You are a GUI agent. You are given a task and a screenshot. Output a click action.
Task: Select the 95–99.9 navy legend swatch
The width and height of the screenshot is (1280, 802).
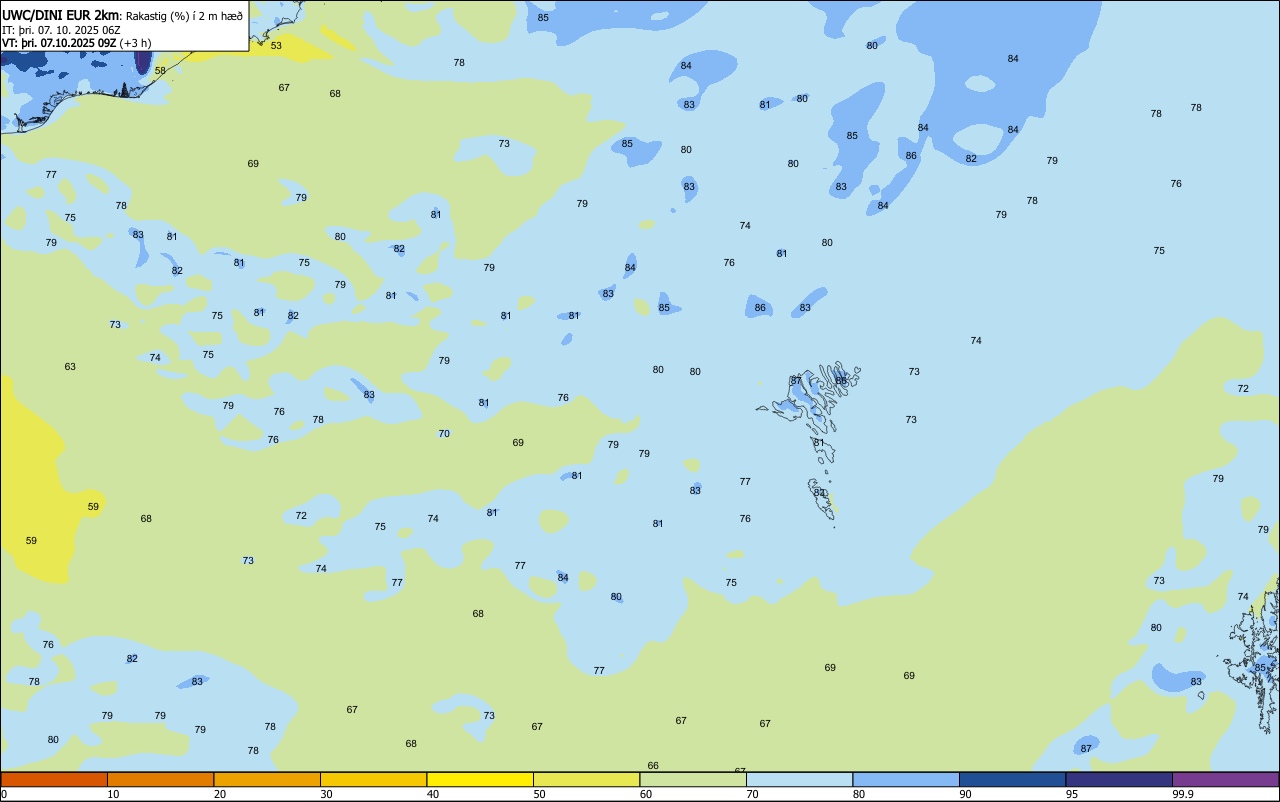click(1119, 779)
